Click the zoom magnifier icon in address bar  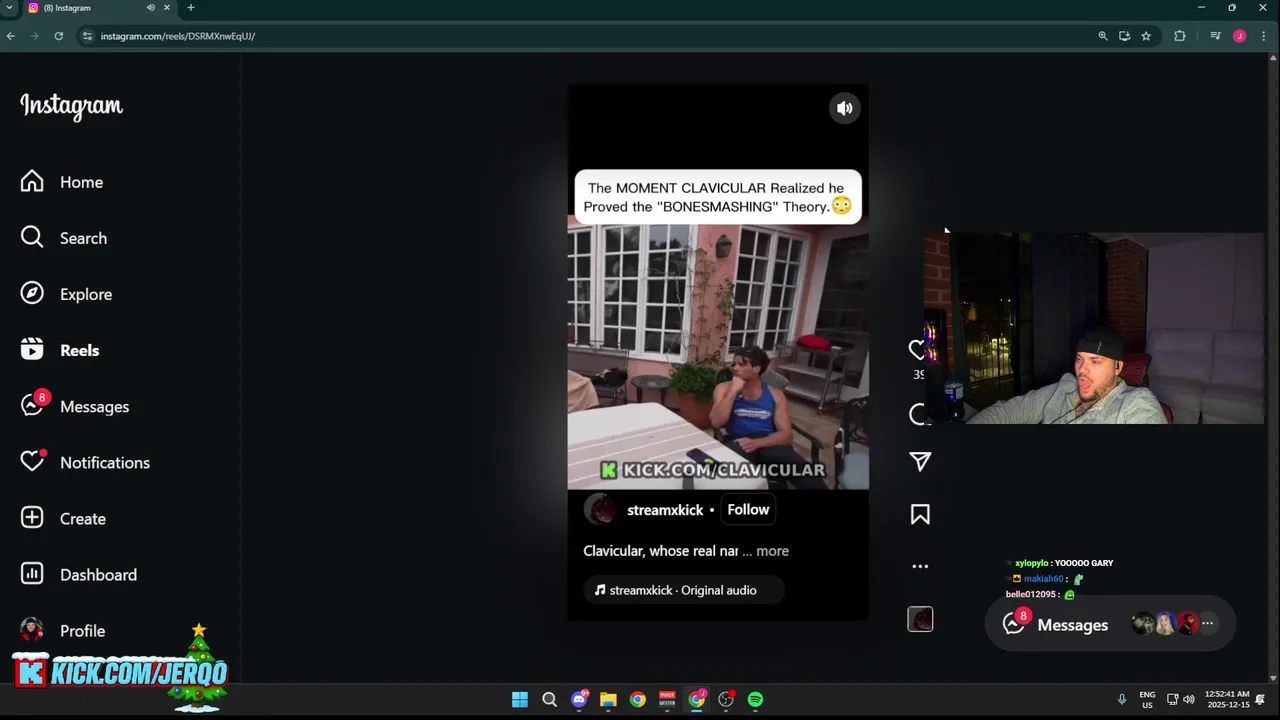[1103, 36]
